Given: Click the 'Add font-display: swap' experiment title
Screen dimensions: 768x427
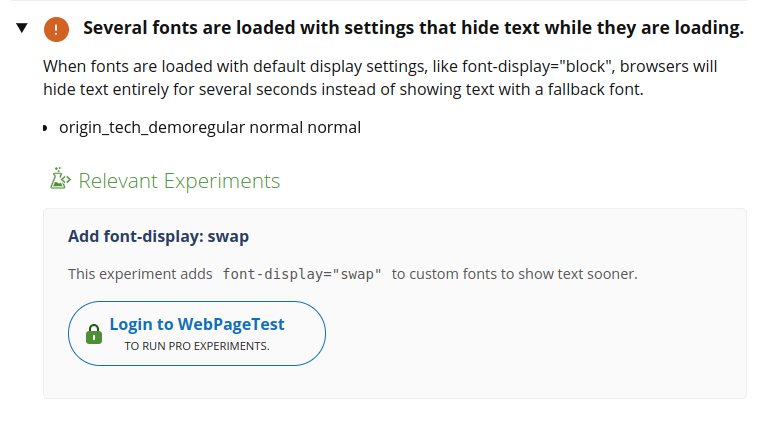Looking at the screenshot, I should tap(158, 237).
